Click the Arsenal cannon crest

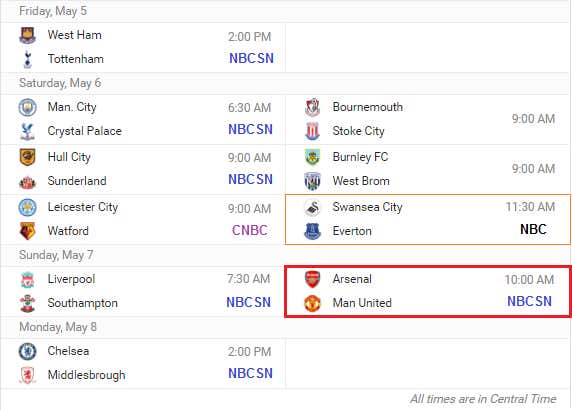pos(312,279)
